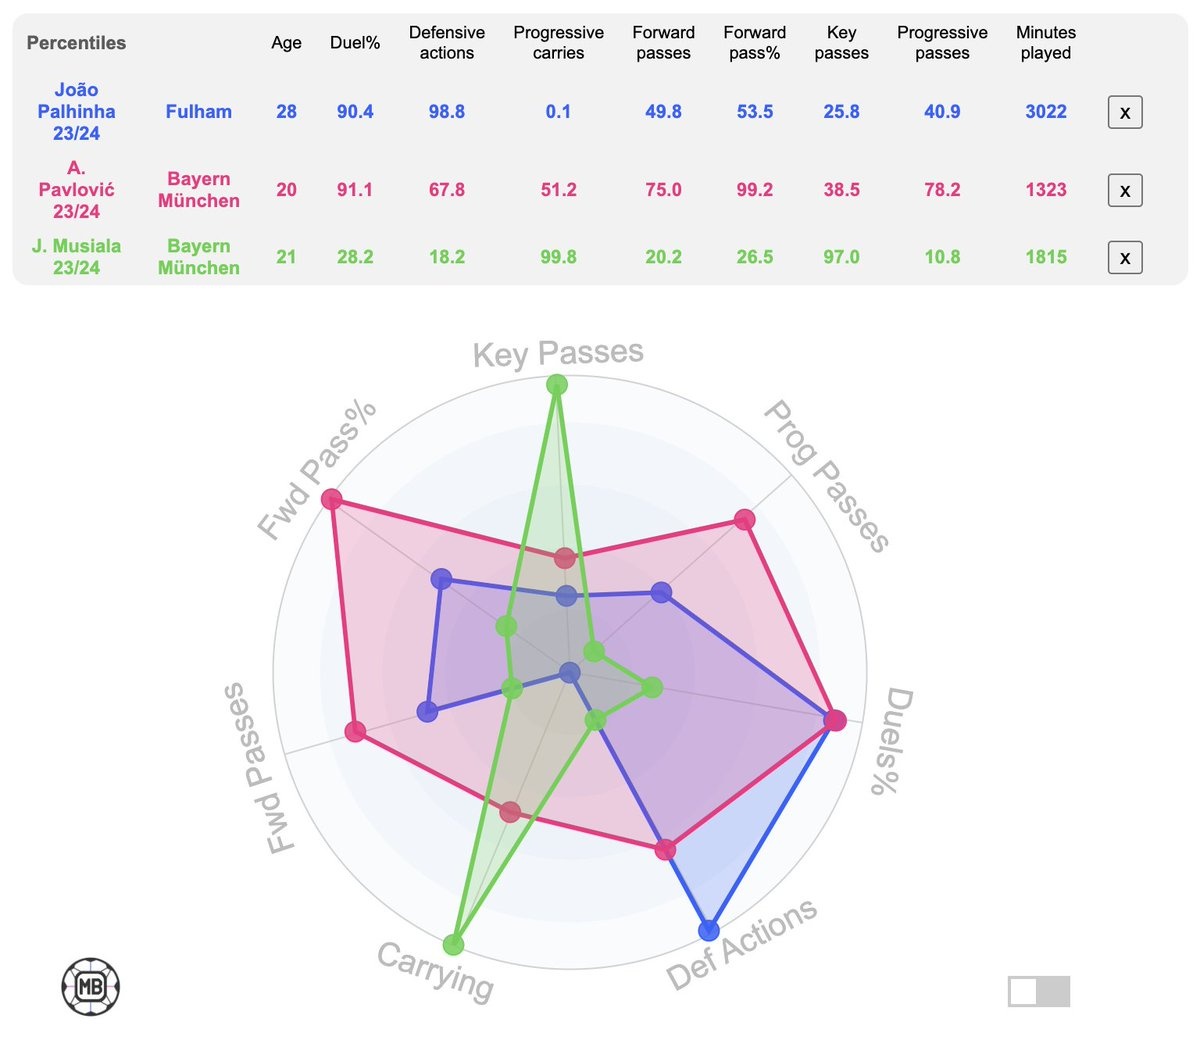Click the Progressive carries column header
Image resolution: width=1200 pixels, height=1047 pixels.
tap(558, 43)
